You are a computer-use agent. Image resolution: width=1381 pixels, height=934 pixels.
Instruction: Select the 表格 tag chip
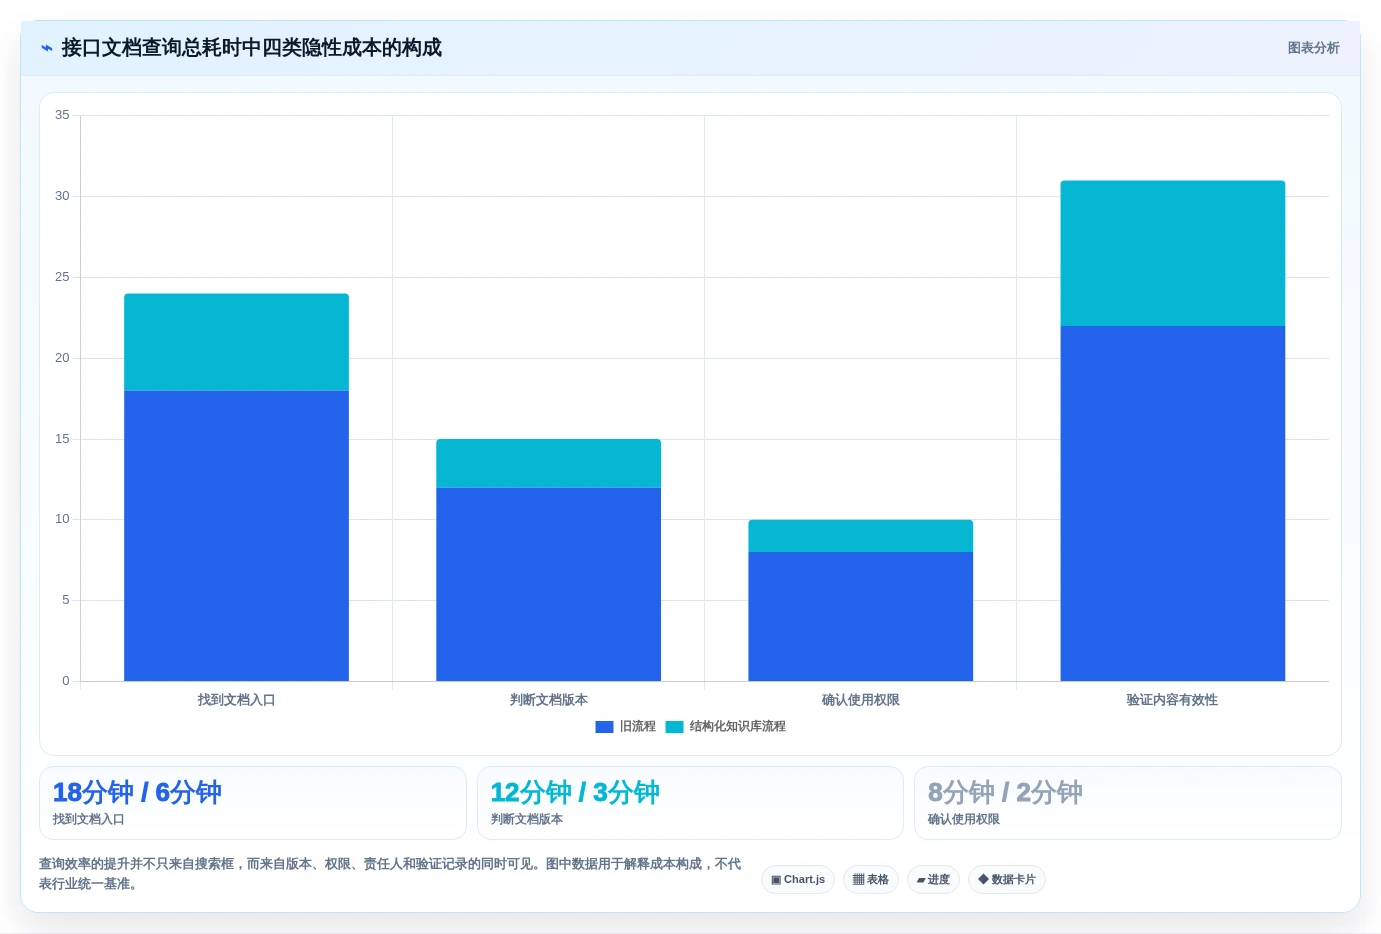click(x=871, y=880)
